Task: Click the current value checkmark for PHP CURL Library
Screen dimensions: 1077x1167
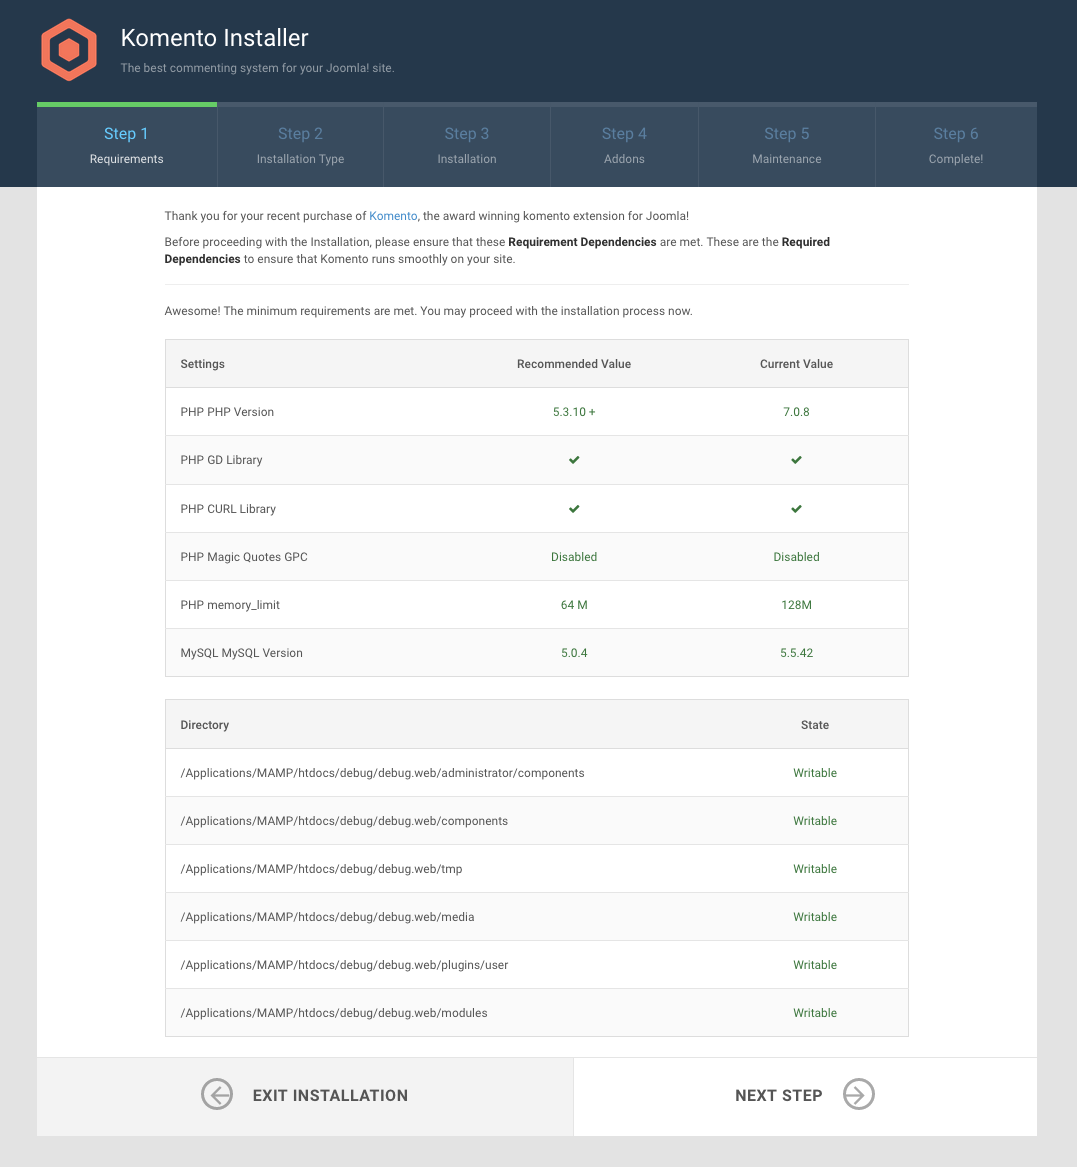Action: tap(796, 509)
